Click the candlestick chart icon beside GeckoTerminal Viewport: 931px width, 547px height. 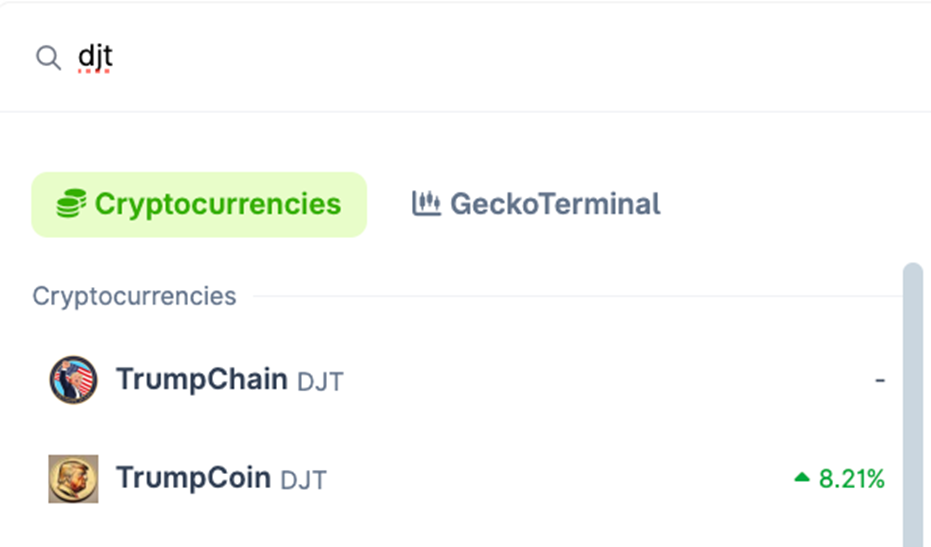426,203
